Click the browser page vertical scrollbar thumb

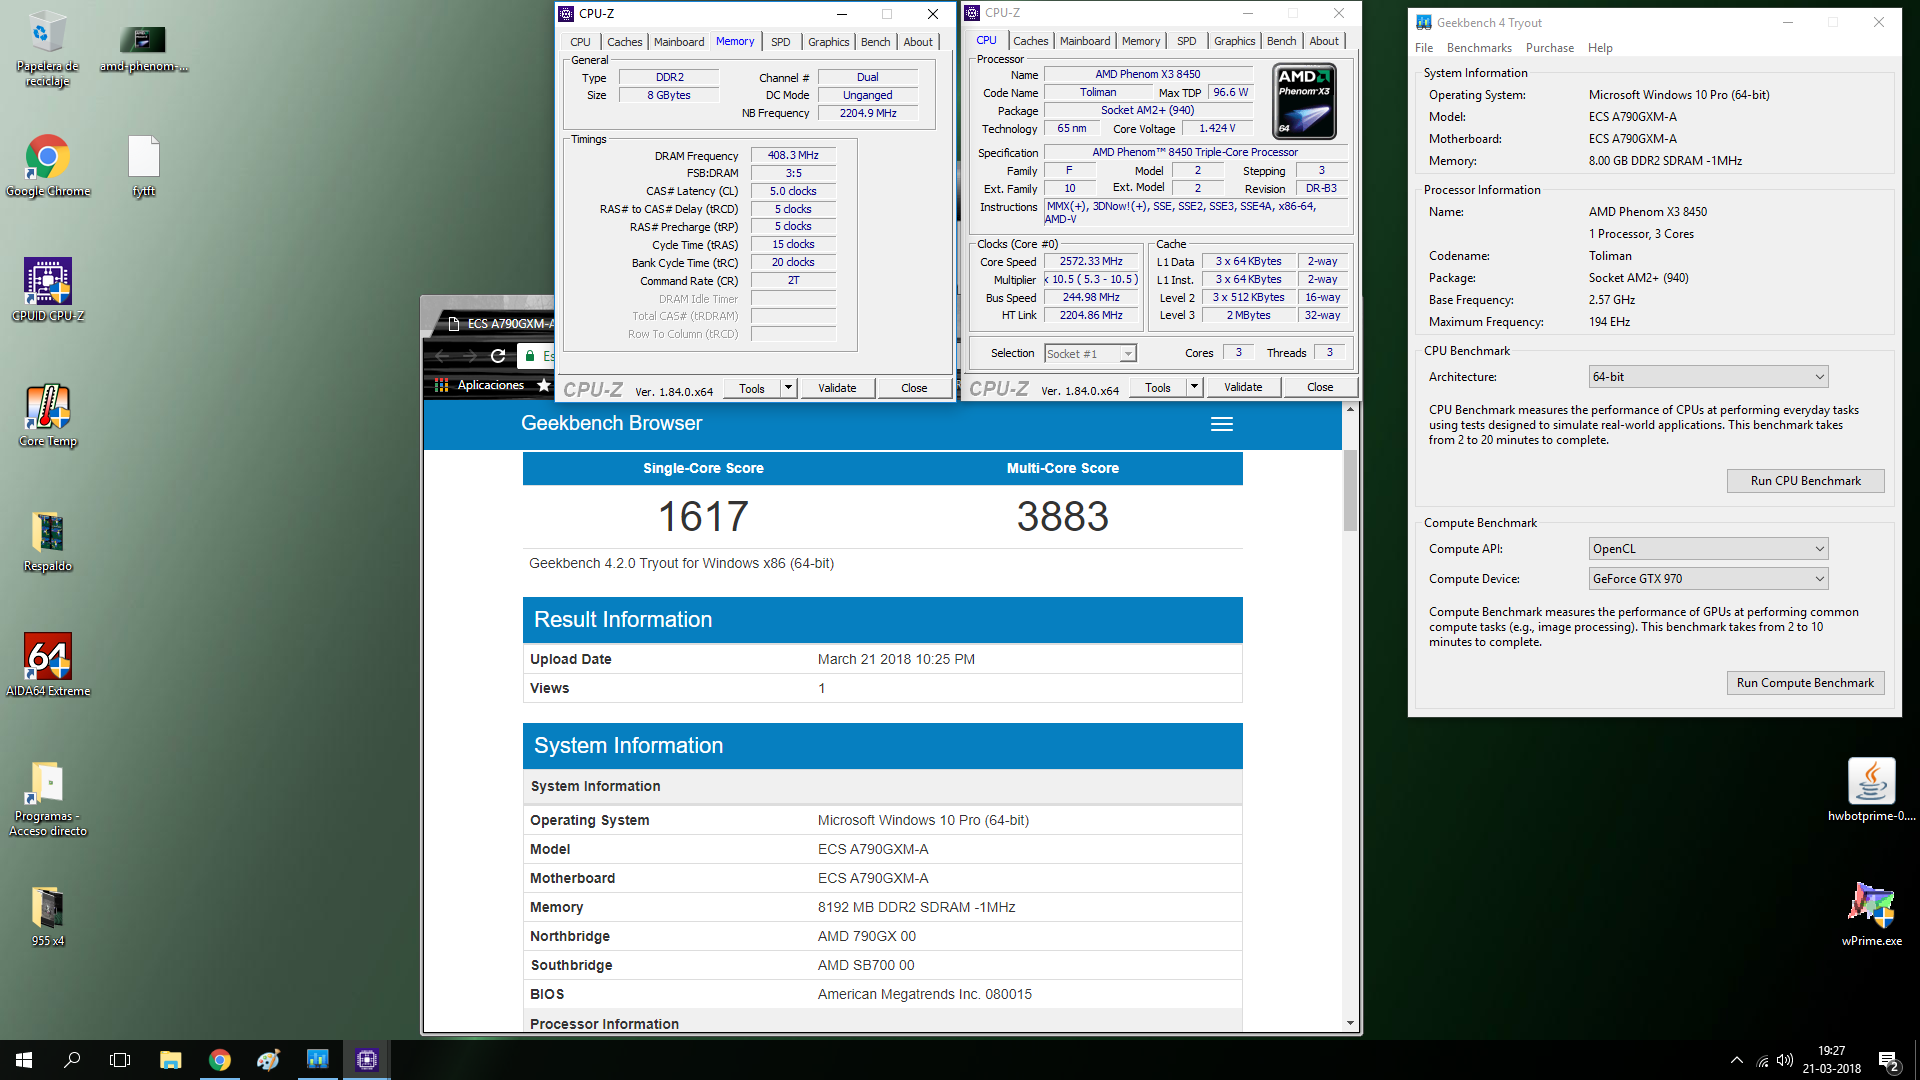pyautogui.click(x=1350, y=490)
